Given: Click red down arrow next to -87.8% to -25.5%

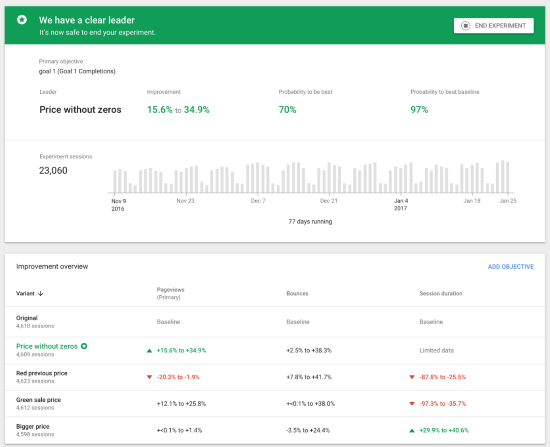Looking at the screenshot, I should 412,377.
